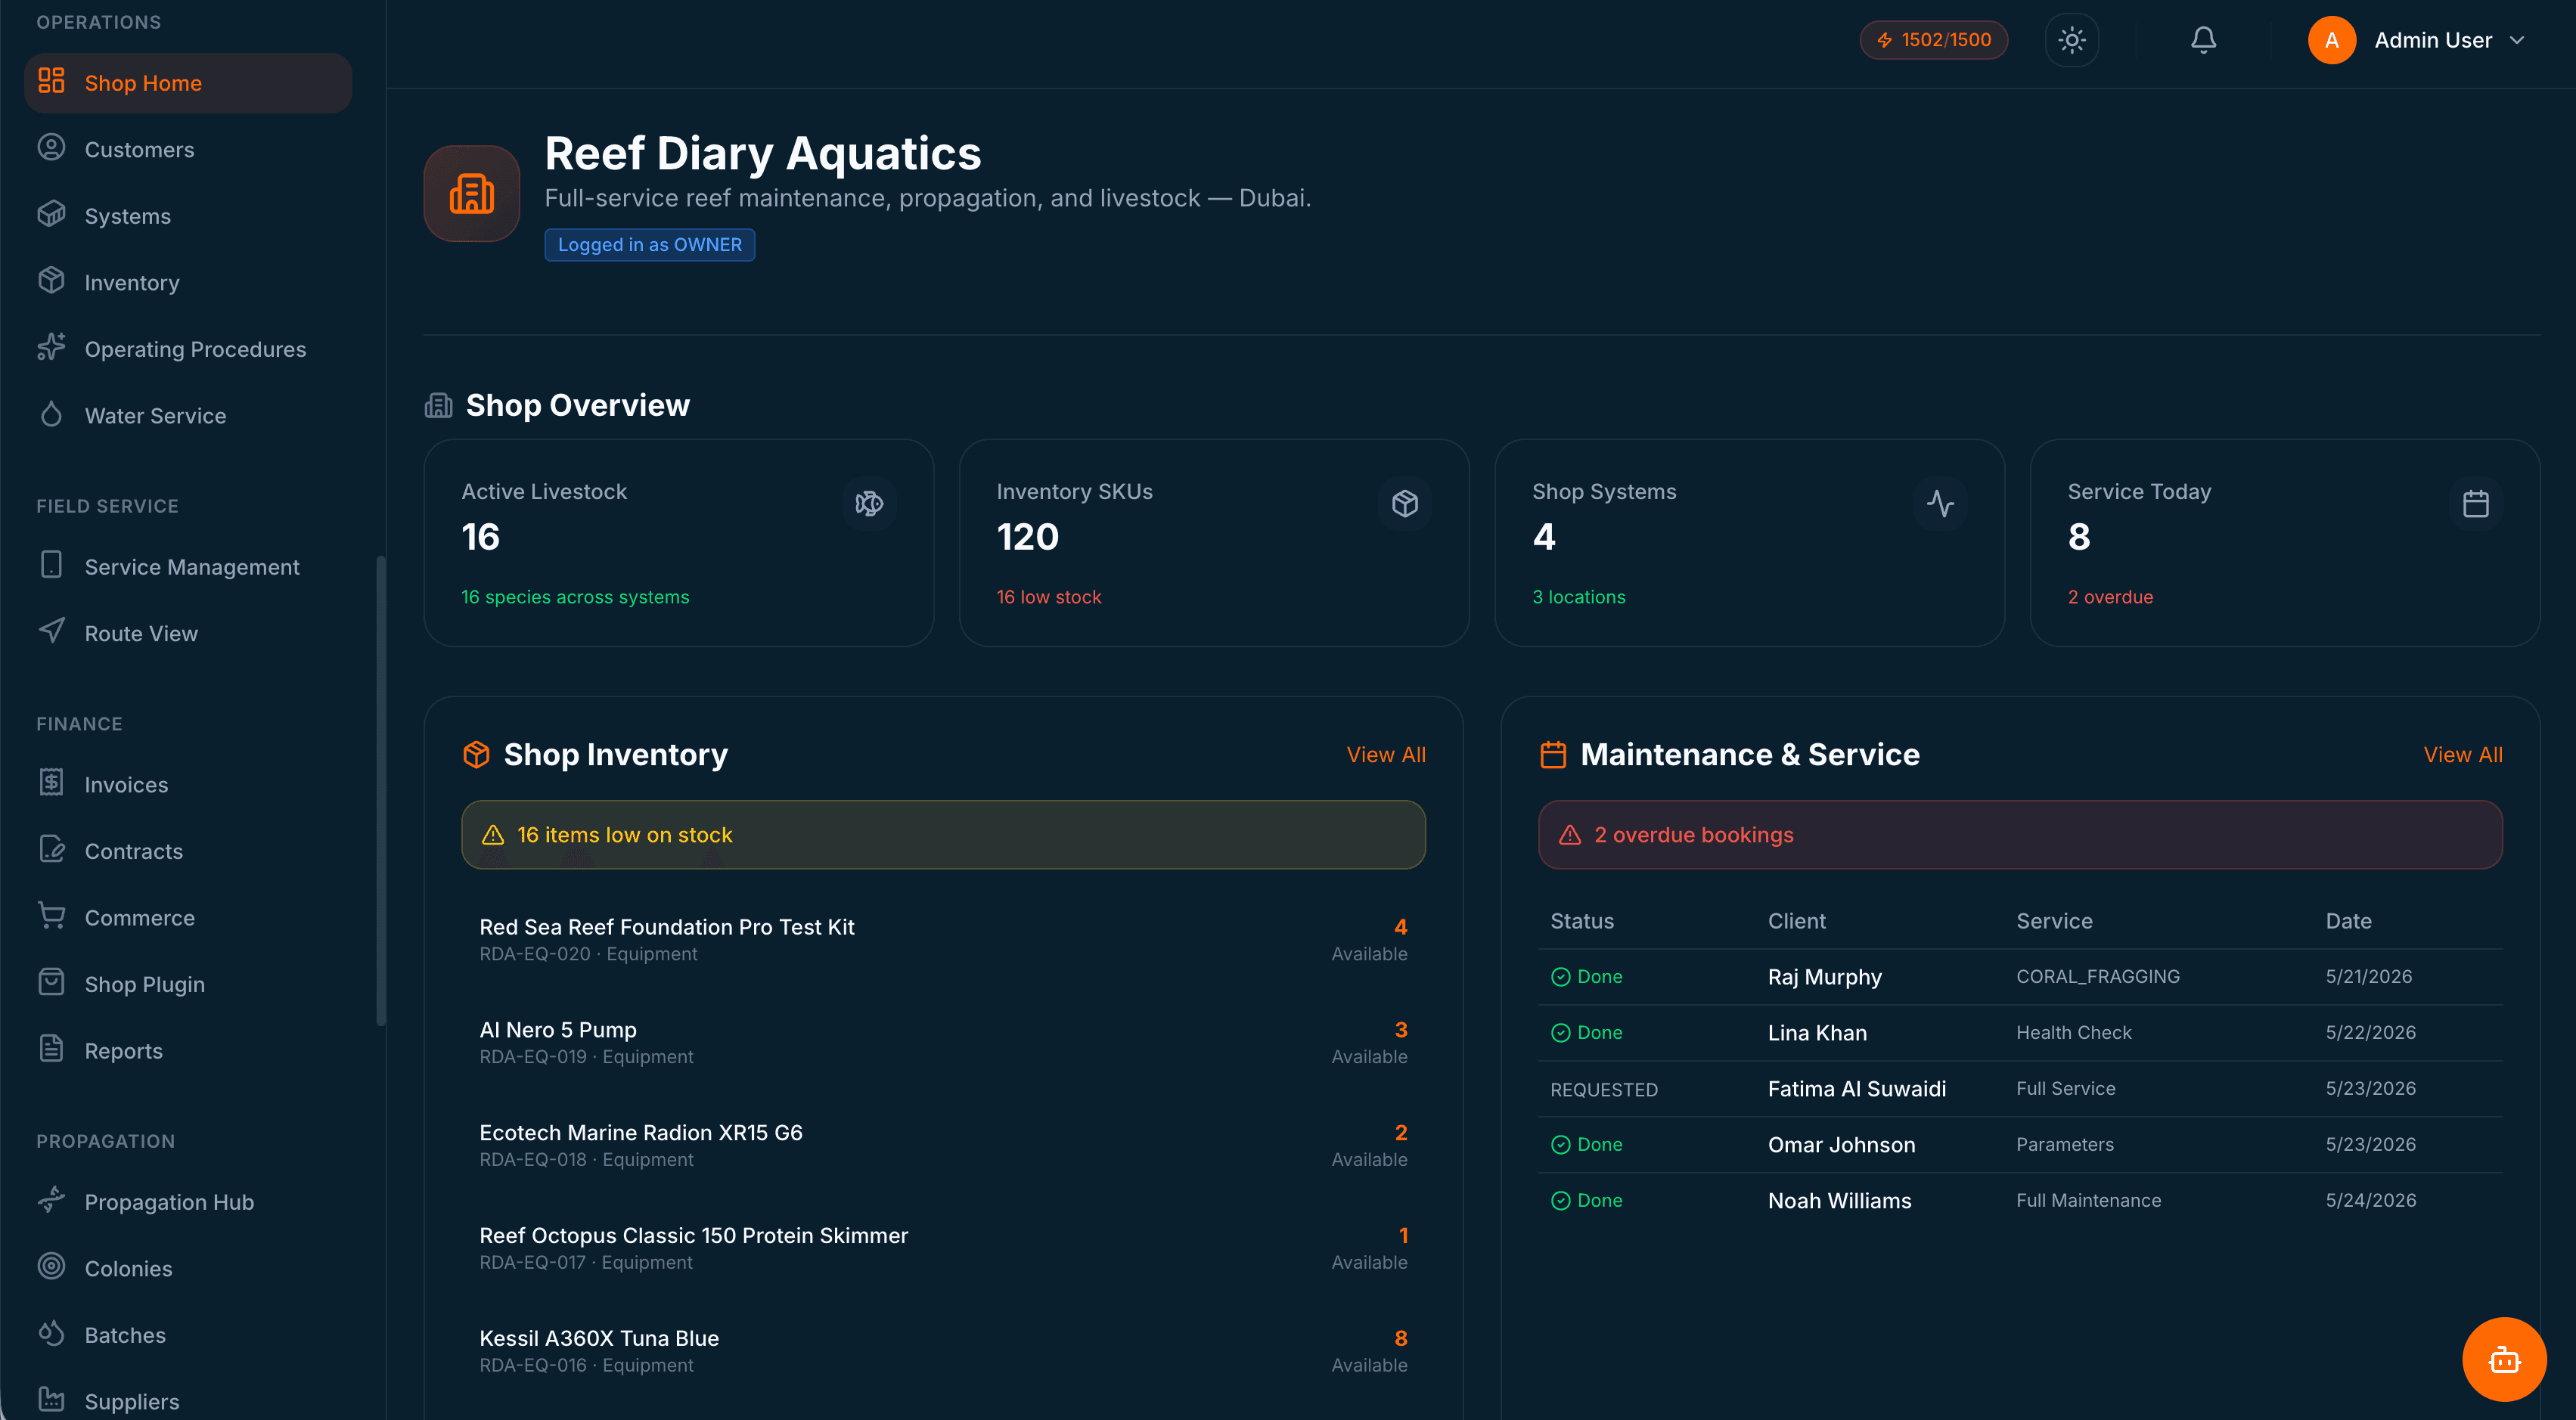Open the notifications bell
Screen dimensions: 2576x1420
pos(2203,40)
